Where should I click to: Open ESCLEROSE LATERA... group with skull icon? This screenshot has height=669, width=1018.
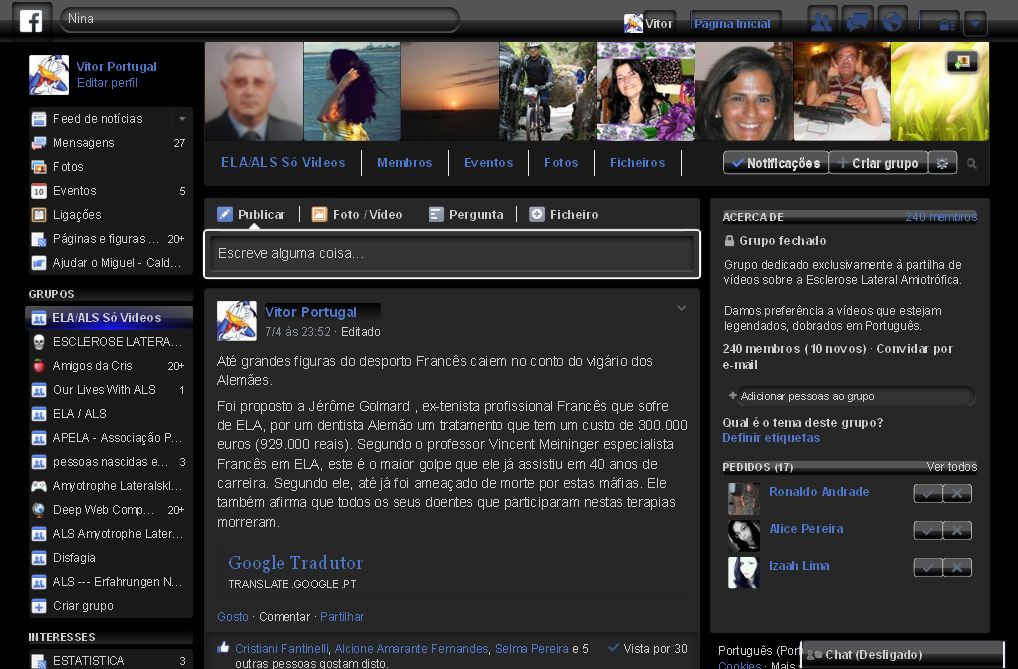tap(110, 342)
